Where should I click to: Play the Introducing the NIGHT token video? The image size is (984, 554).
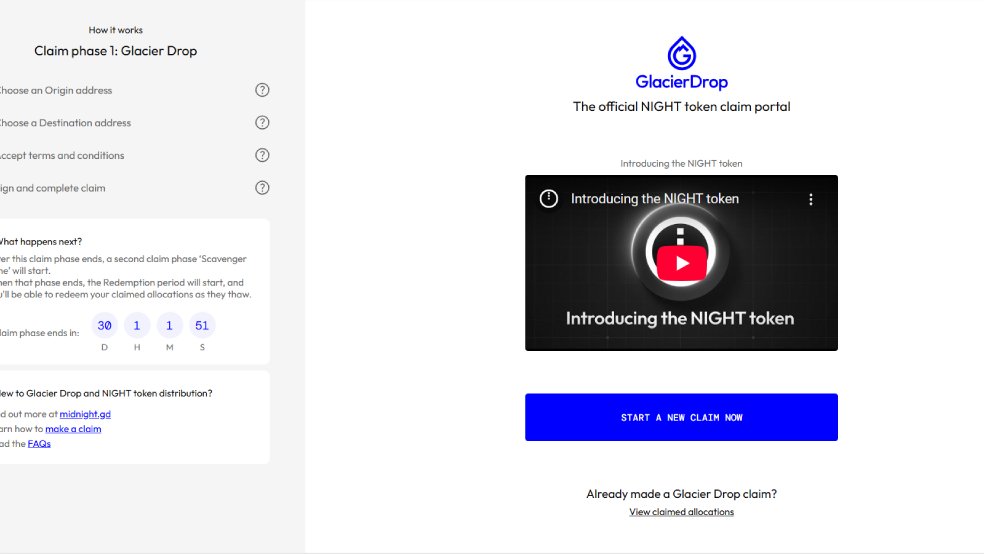(x=682, y=263)
